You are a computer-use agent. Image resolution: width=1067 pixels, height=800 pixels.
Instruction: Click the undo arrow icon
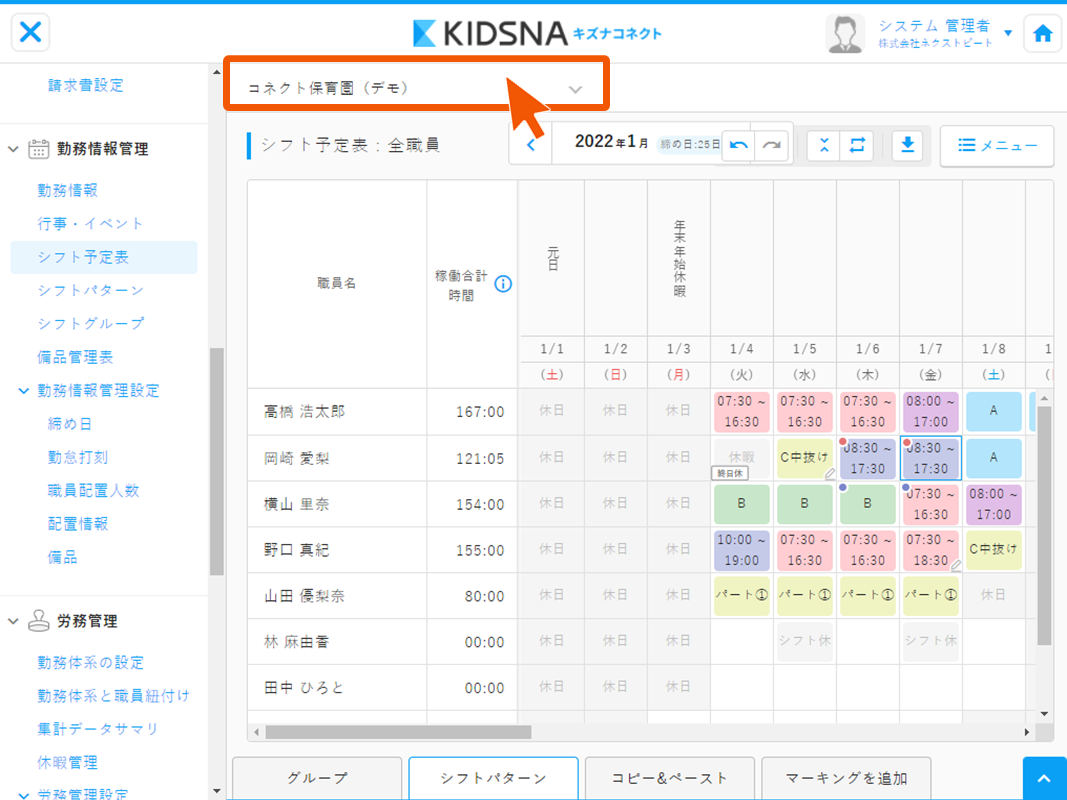739,145
